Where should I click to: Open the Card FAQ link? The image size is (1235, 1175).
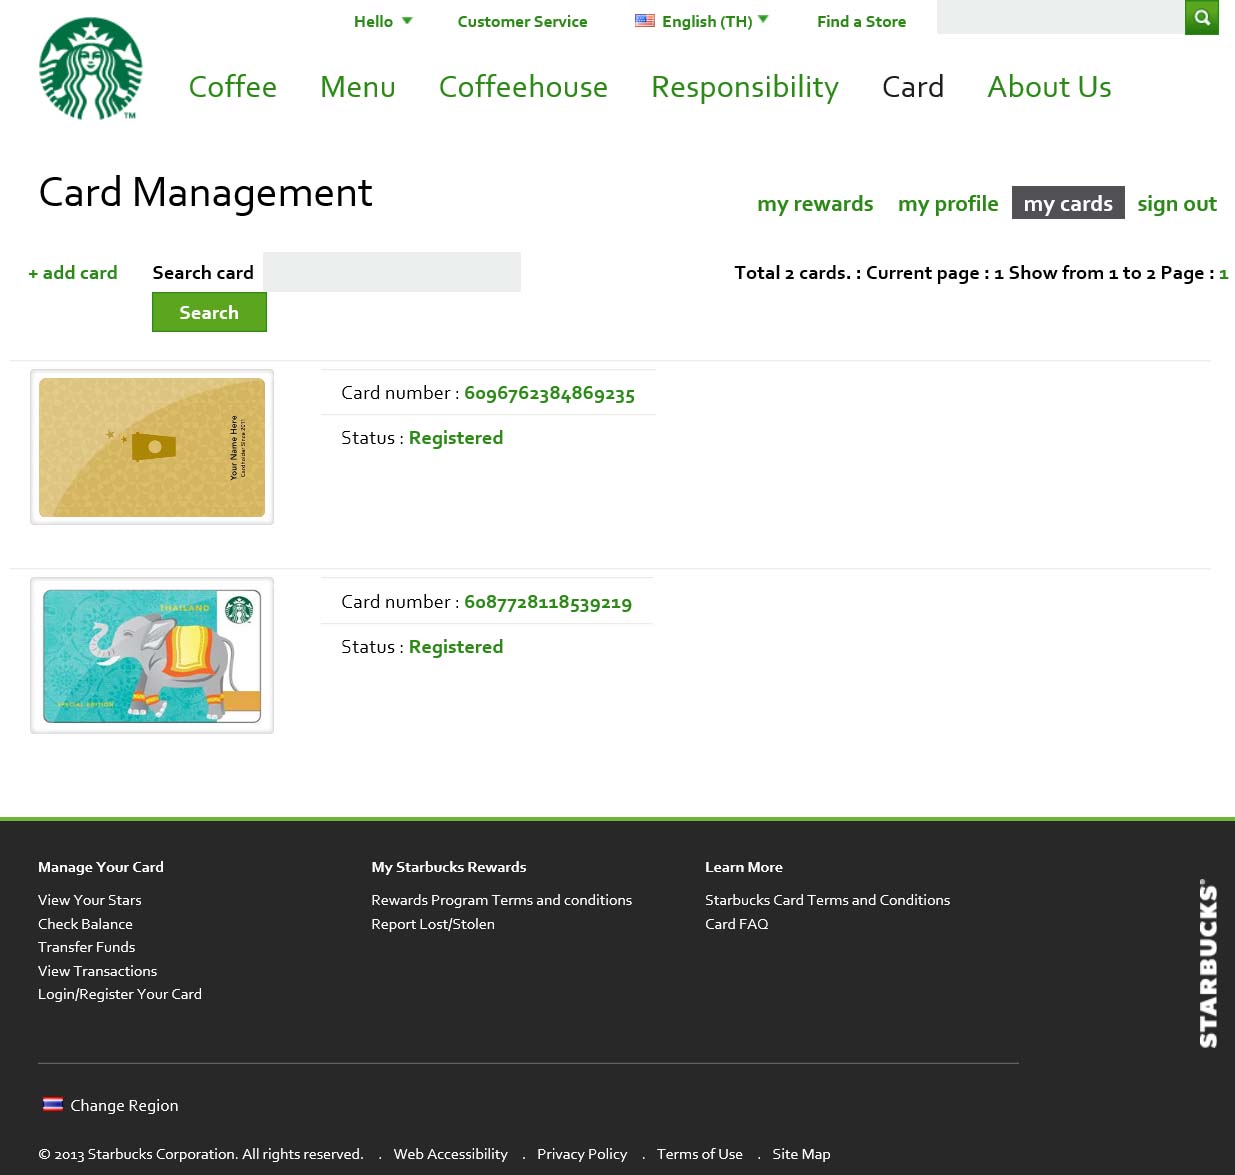pyautogui.click(x=737, y=924)
